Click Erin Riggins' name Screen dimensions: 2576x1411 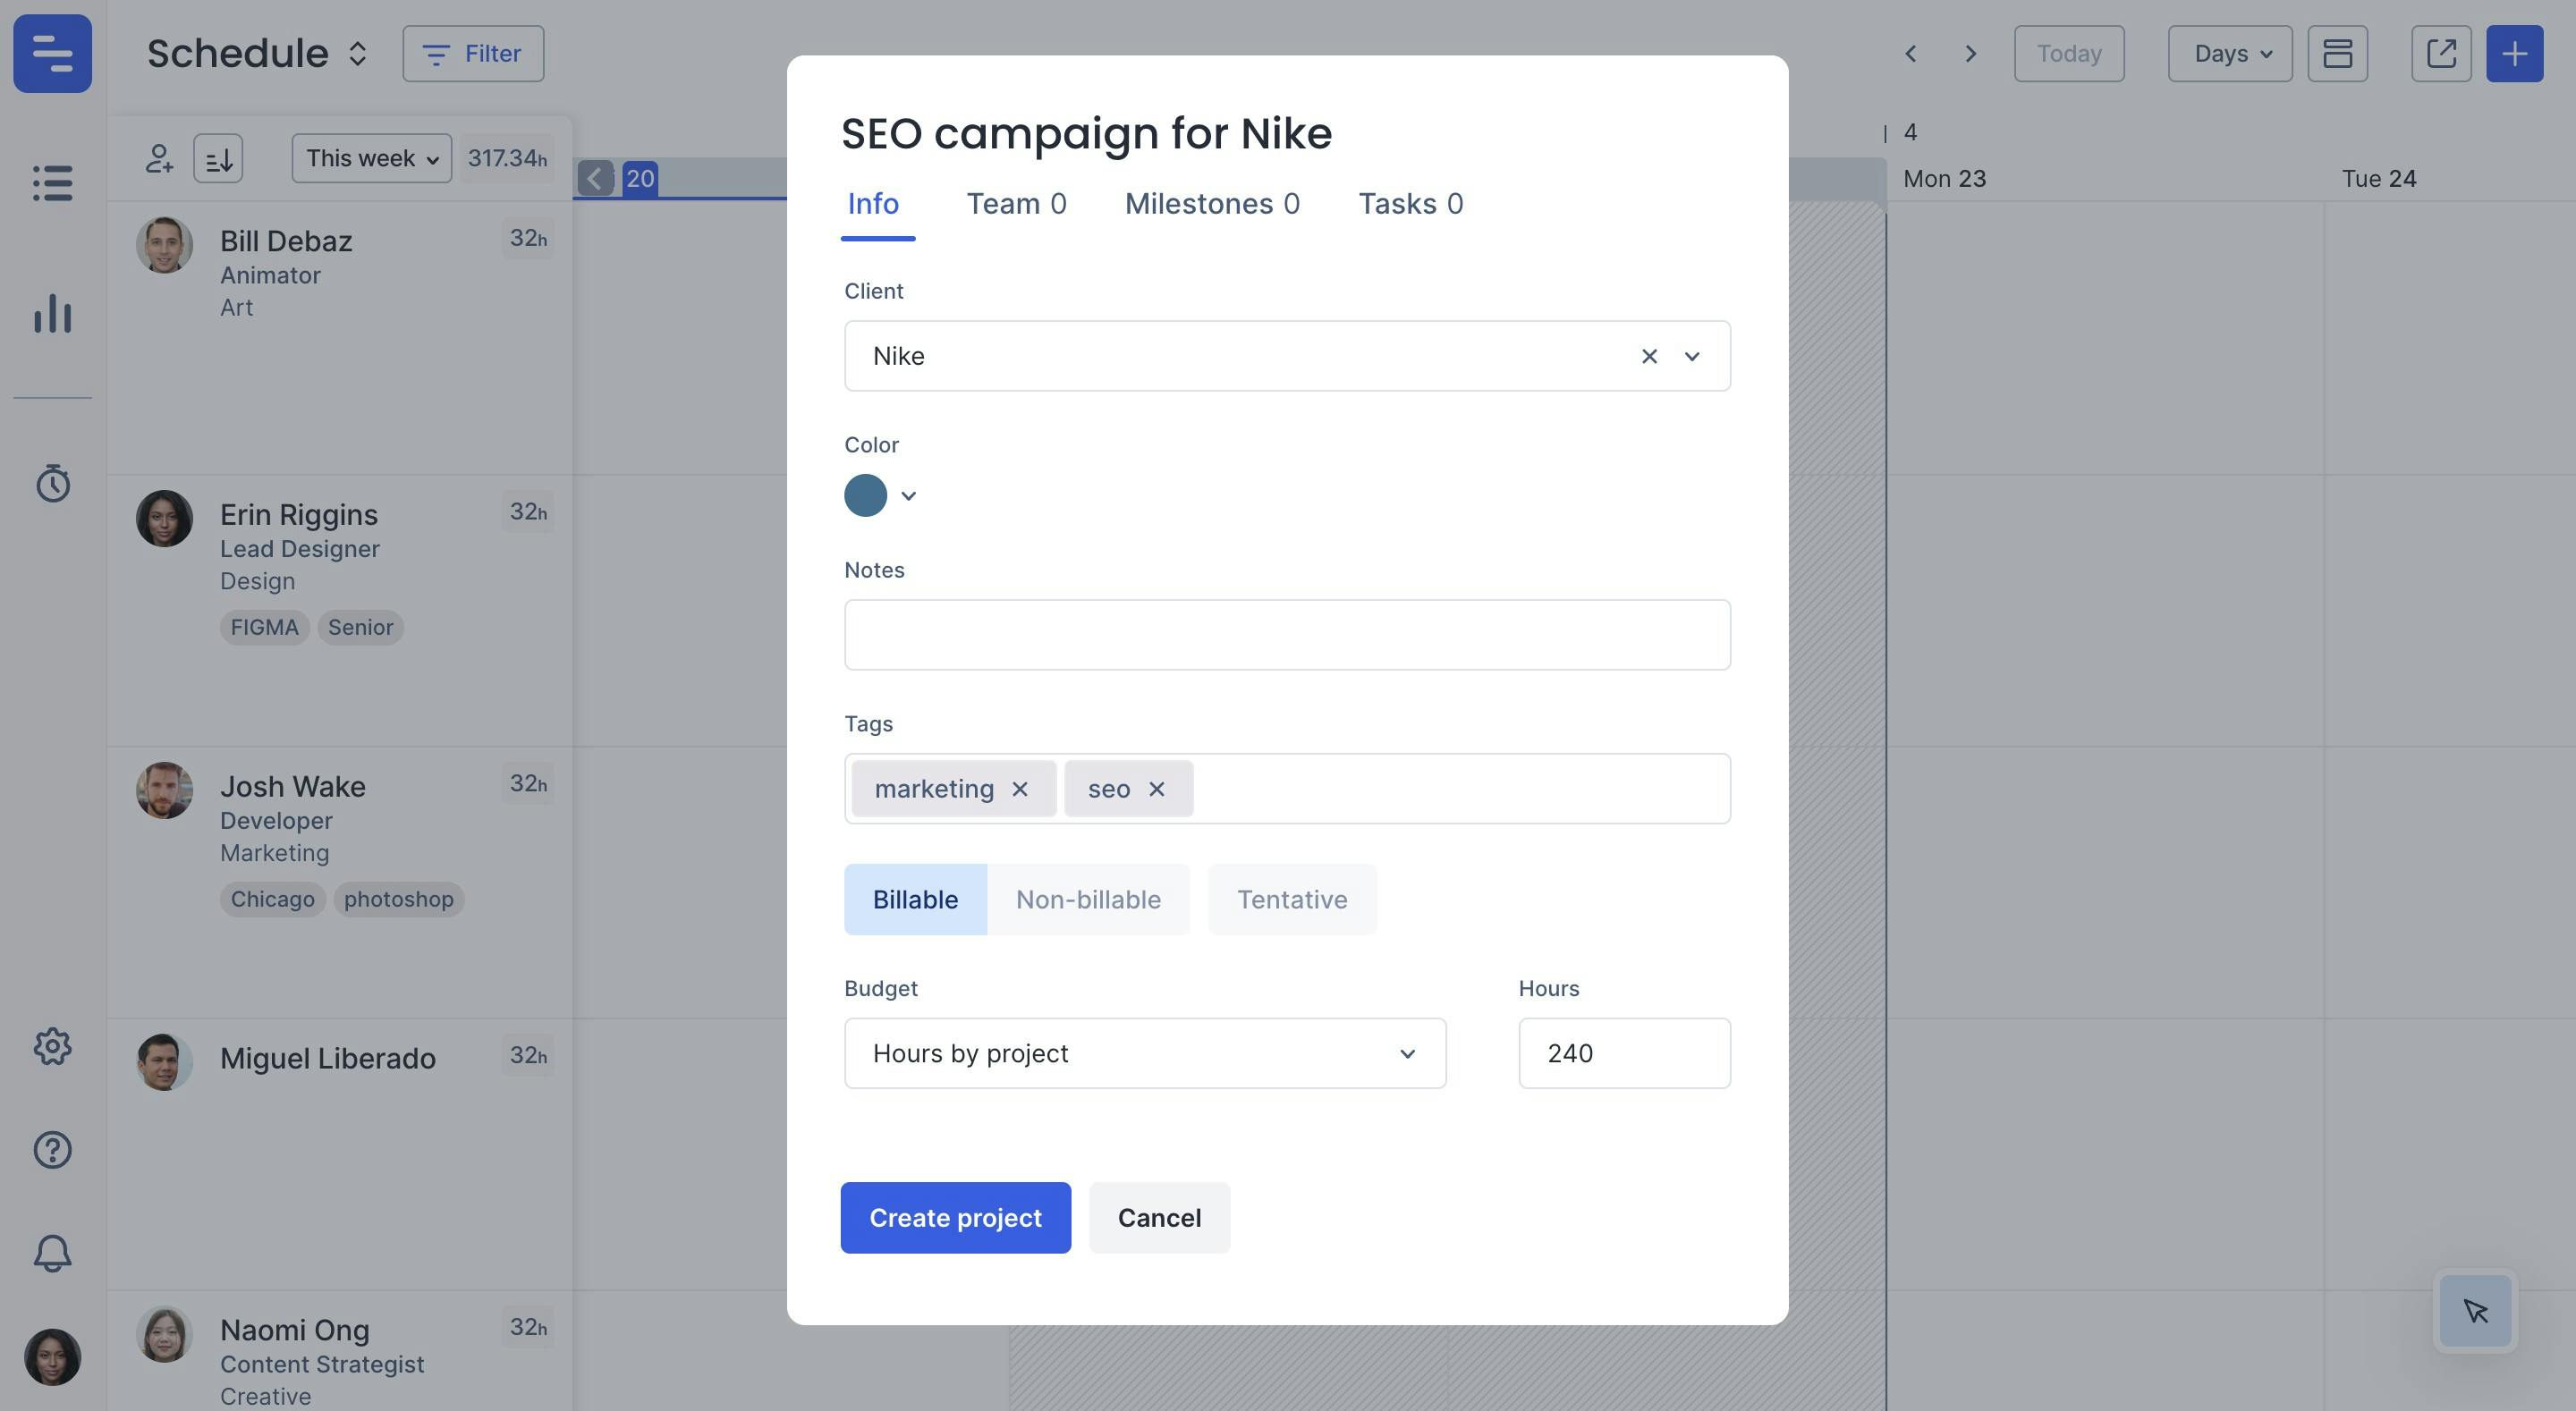299,514
